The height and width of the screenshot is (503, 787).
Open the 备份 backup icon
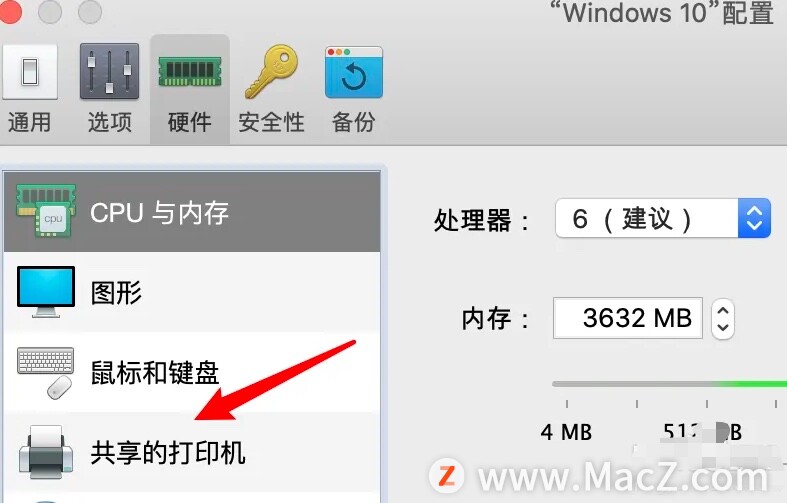pos(354,72)
